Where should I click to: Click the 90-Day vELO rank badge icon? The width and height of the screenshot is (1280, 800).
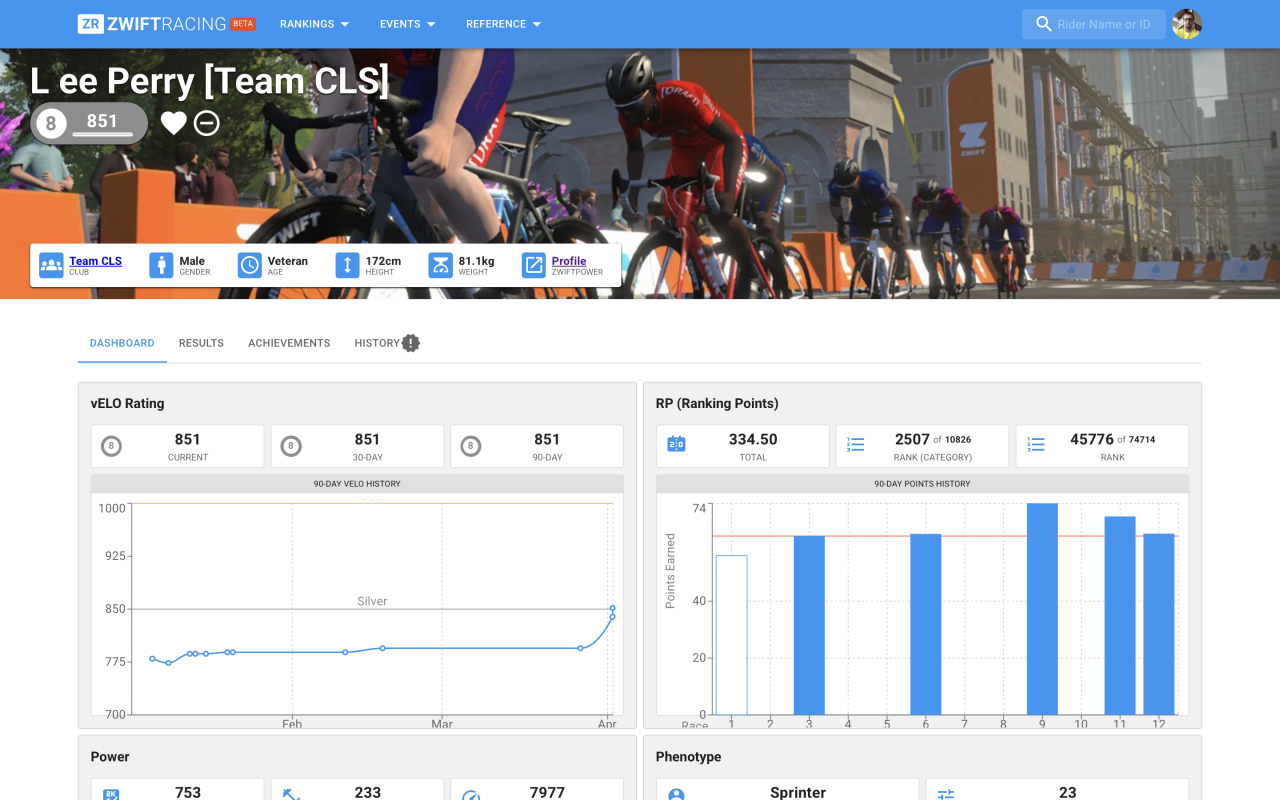point(471,446)
